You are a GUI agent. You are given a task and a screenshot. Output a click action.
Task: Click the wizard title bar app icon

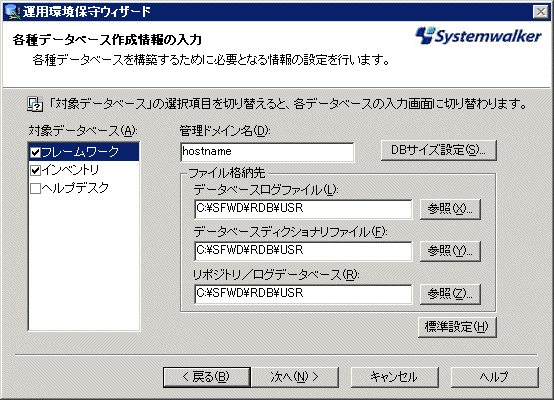coord(12,12)
